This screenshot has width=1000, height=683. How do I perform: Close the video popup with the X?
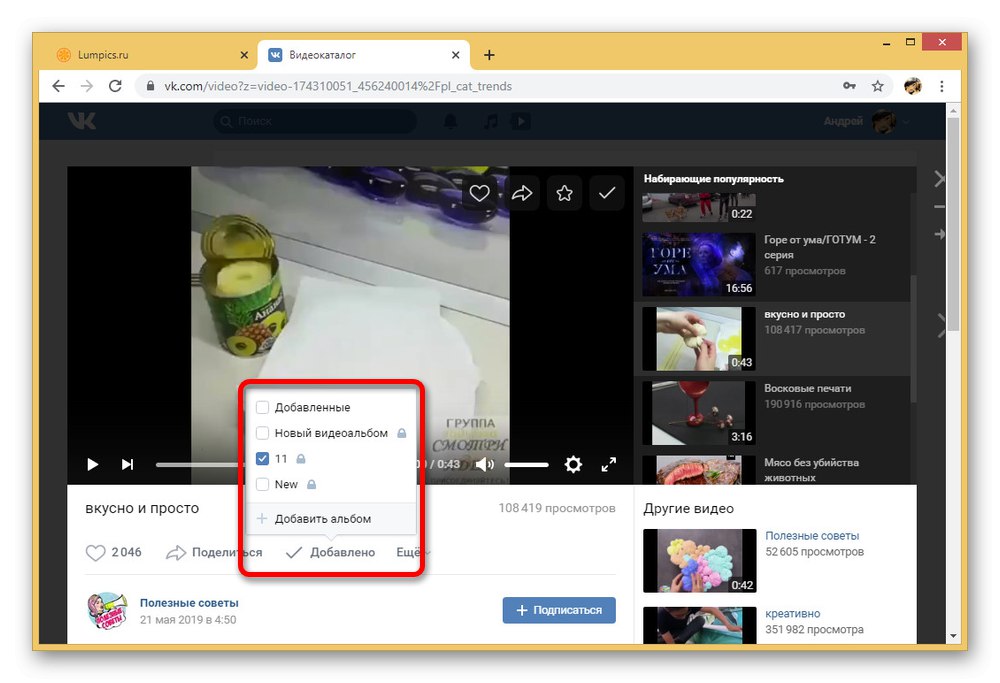pyautogui.click(x=939, y=179)
